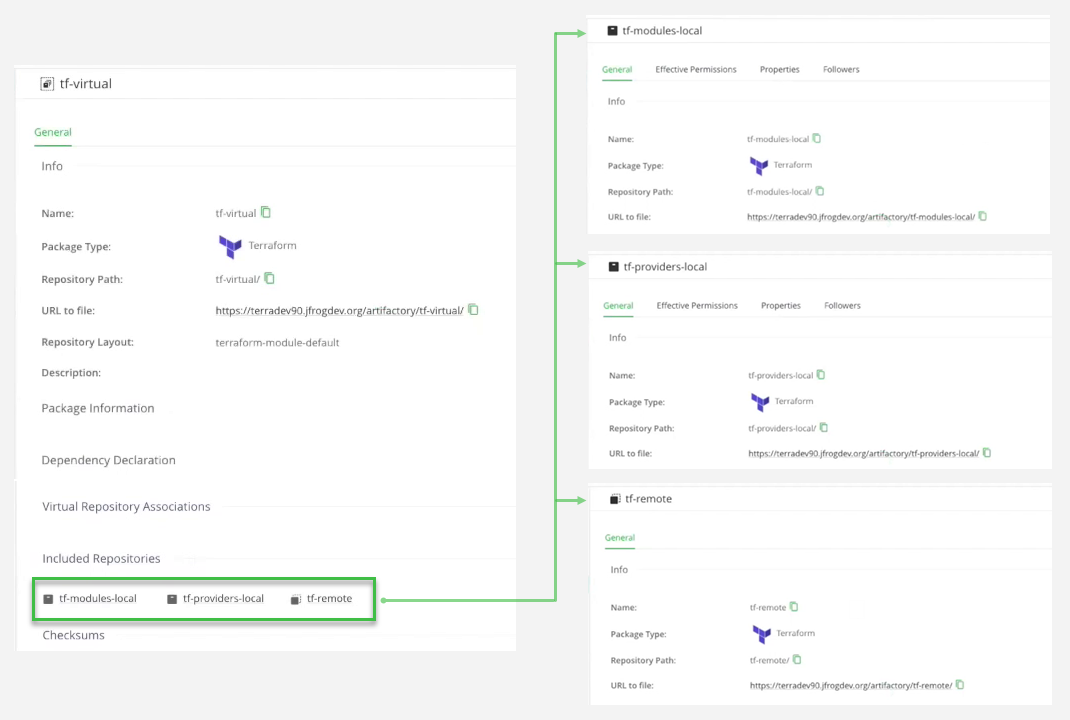This screenshot has width=1070, height=720.
Task: Copy the tf-virtual artifactory URL
Action: click(474, 310)
